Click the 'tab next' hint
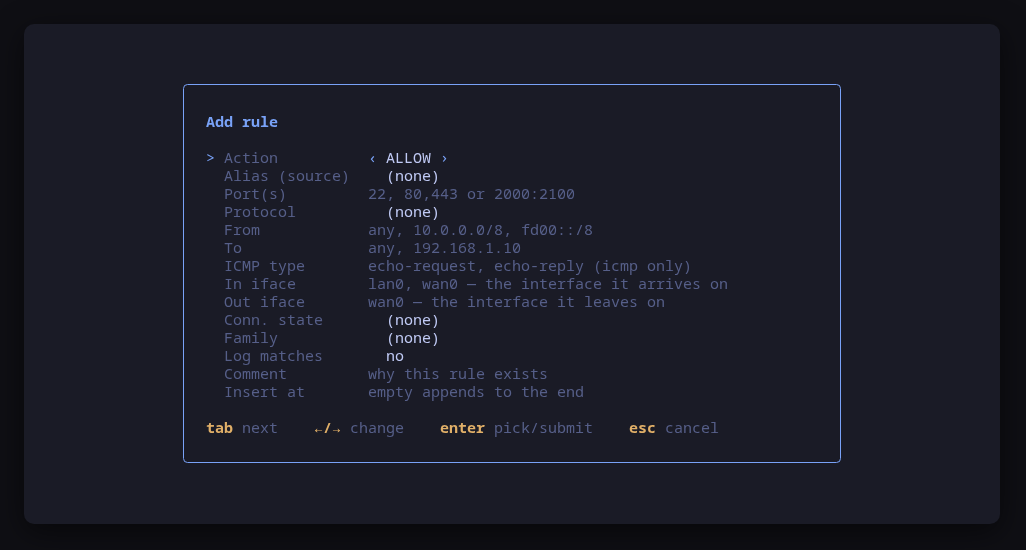The height and width of the screenshot is (550, 1026). [x=242, y=428]
